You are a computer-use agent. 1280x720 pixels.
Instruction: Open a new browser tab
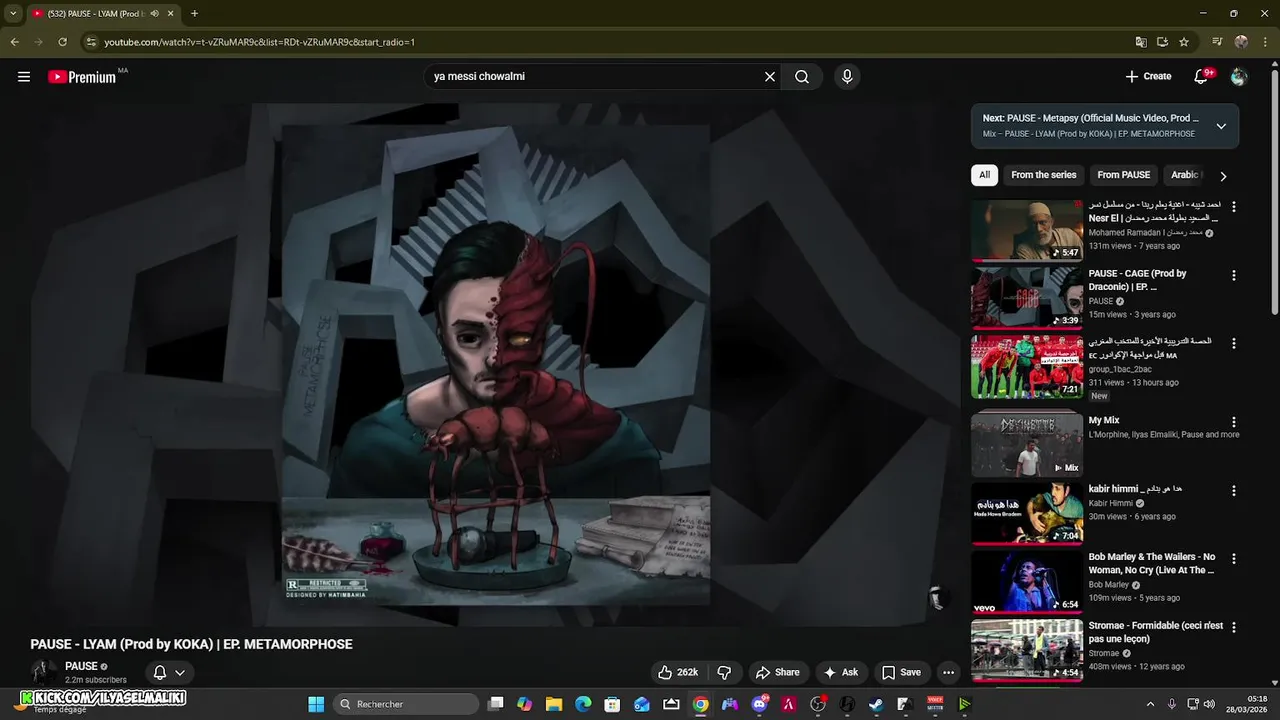[194, 14]
